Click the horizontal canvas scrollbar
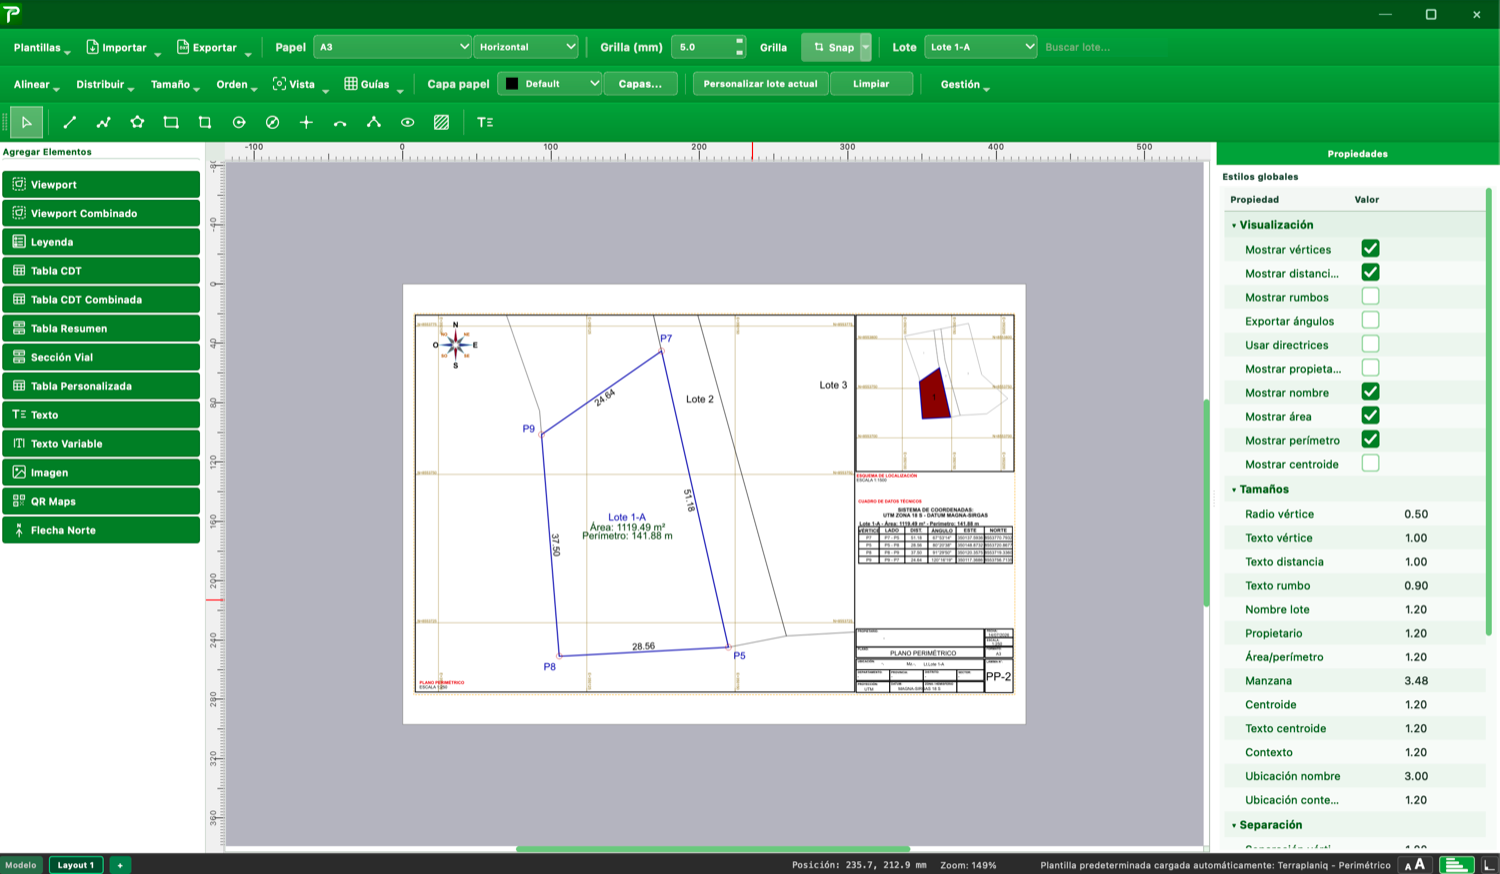Image resolution: width=1500 pixels, height=874 pixels. [x=713, y=849]
